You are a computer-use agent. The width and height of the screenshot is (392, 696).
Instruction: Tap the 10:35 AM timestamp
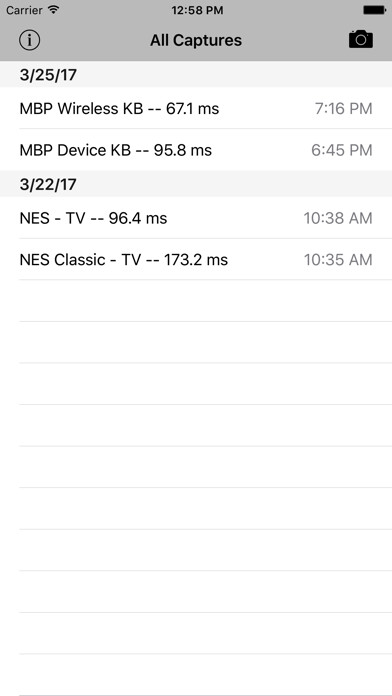[338, 260]
